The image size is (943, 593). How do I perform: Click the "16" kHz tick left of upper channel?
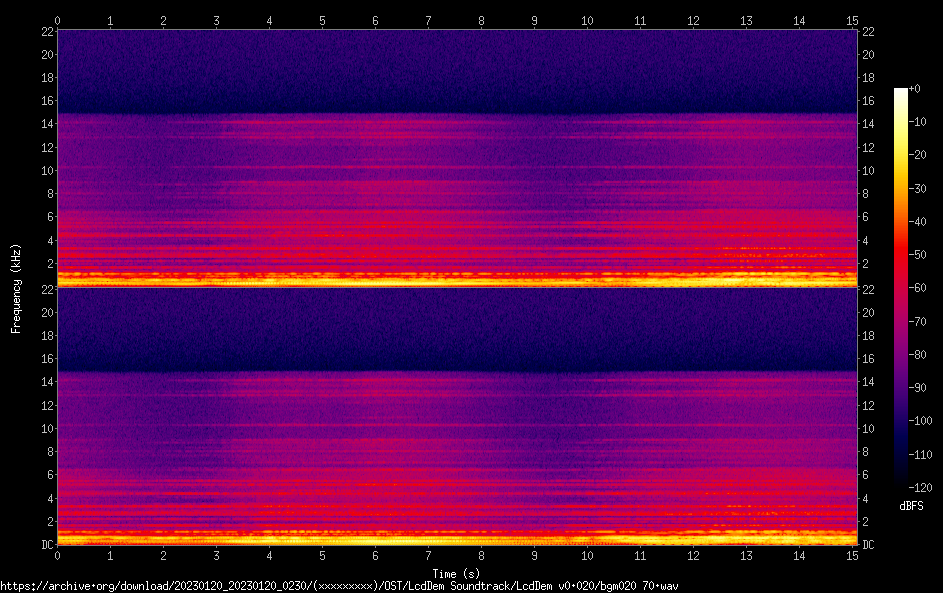[46, 101]
